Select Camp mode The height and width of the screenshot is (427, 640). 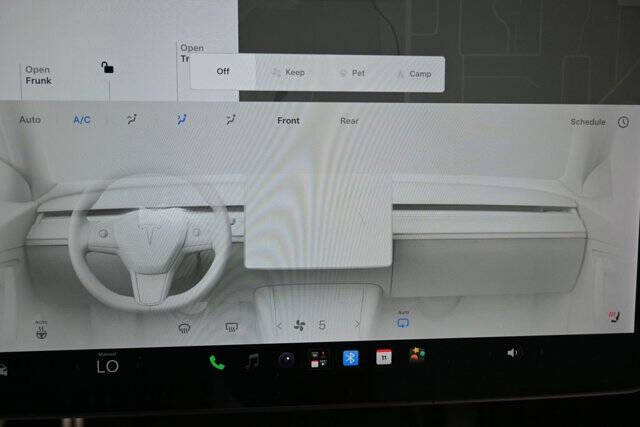[415, 74]
